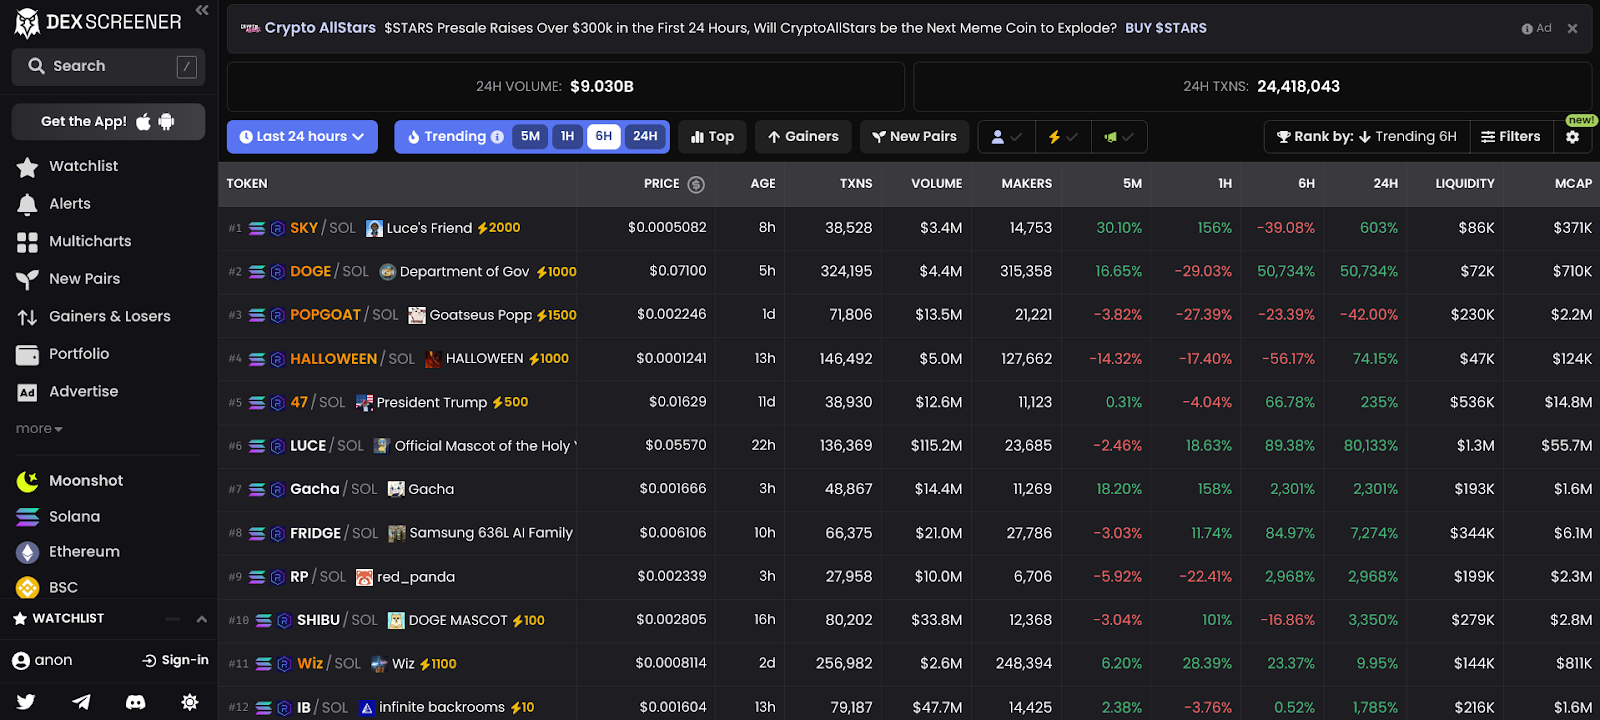1600x720 pixels.
Task: Click the HALLOWEEN token thumbnail image
Action: [x=433, y=359]
